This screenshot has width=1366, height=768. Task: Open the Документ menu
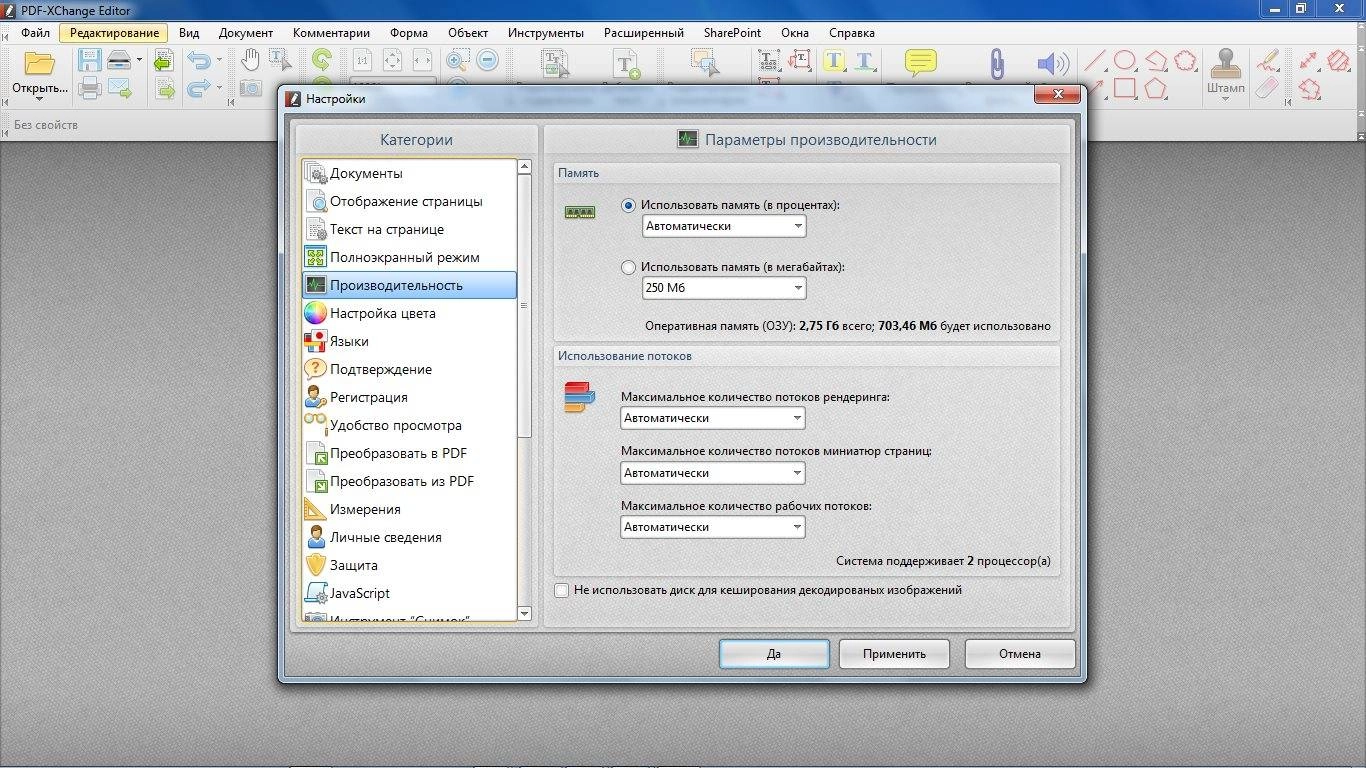[x=246, y=33]
